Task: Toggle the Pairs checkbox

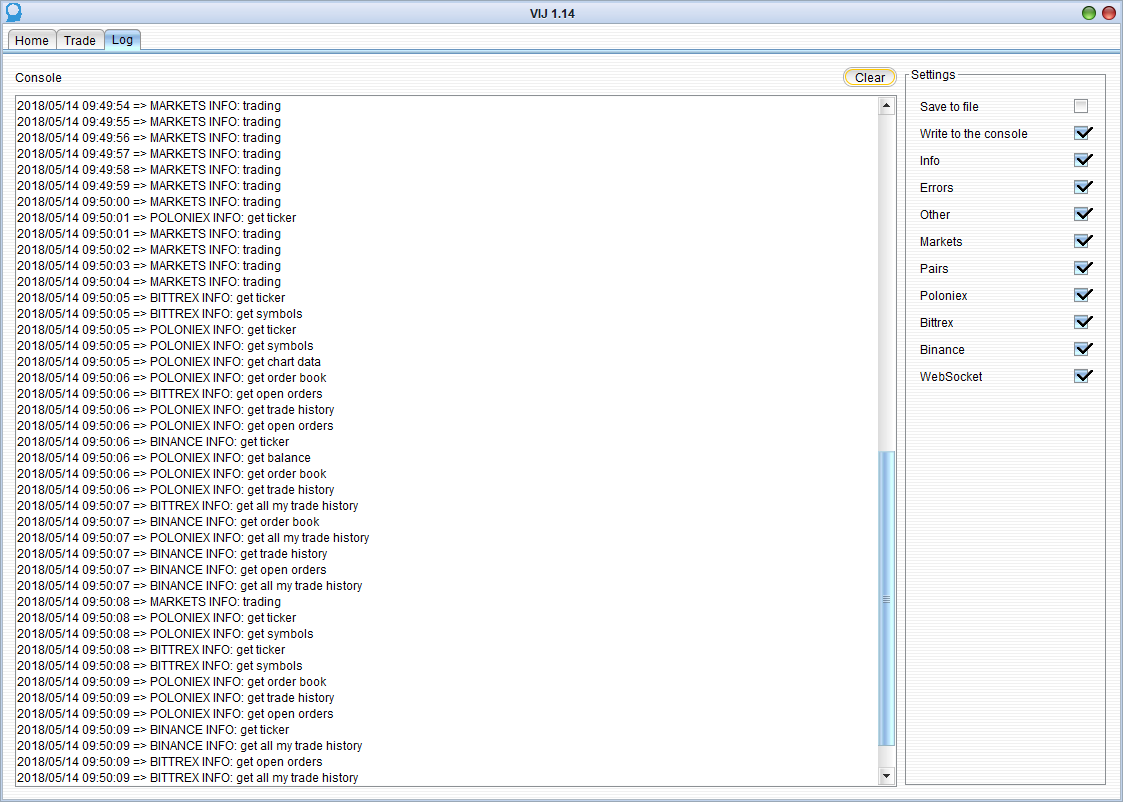Action: pos(1081,269)
